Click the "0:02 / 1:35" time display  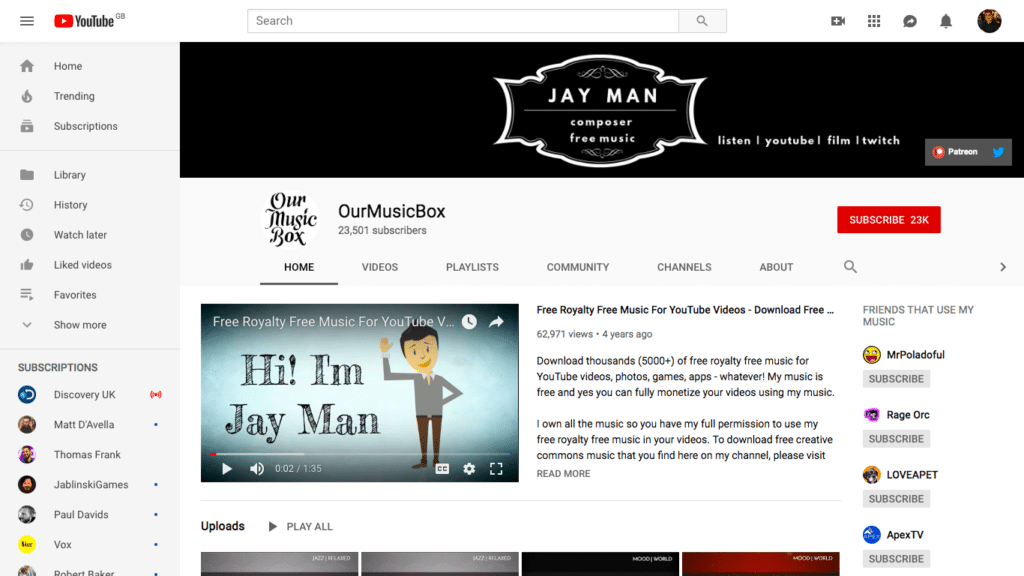click(298, 469)
